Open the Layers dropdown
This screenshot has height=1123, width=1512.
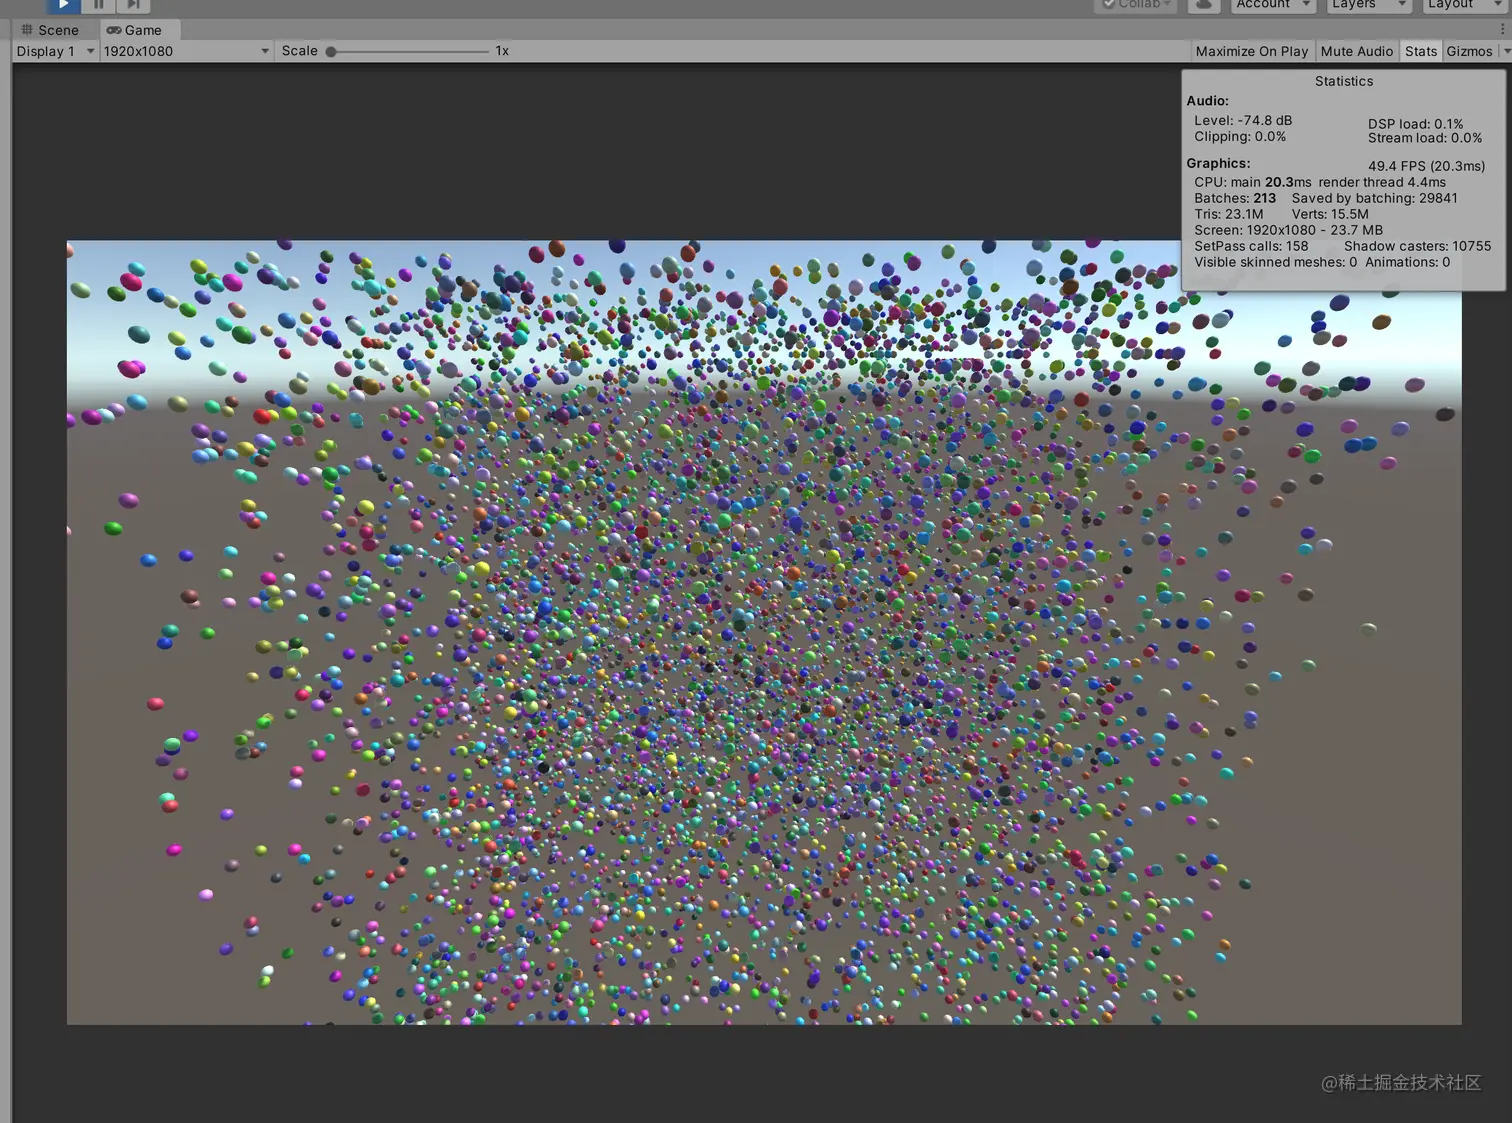point(1368,5)
